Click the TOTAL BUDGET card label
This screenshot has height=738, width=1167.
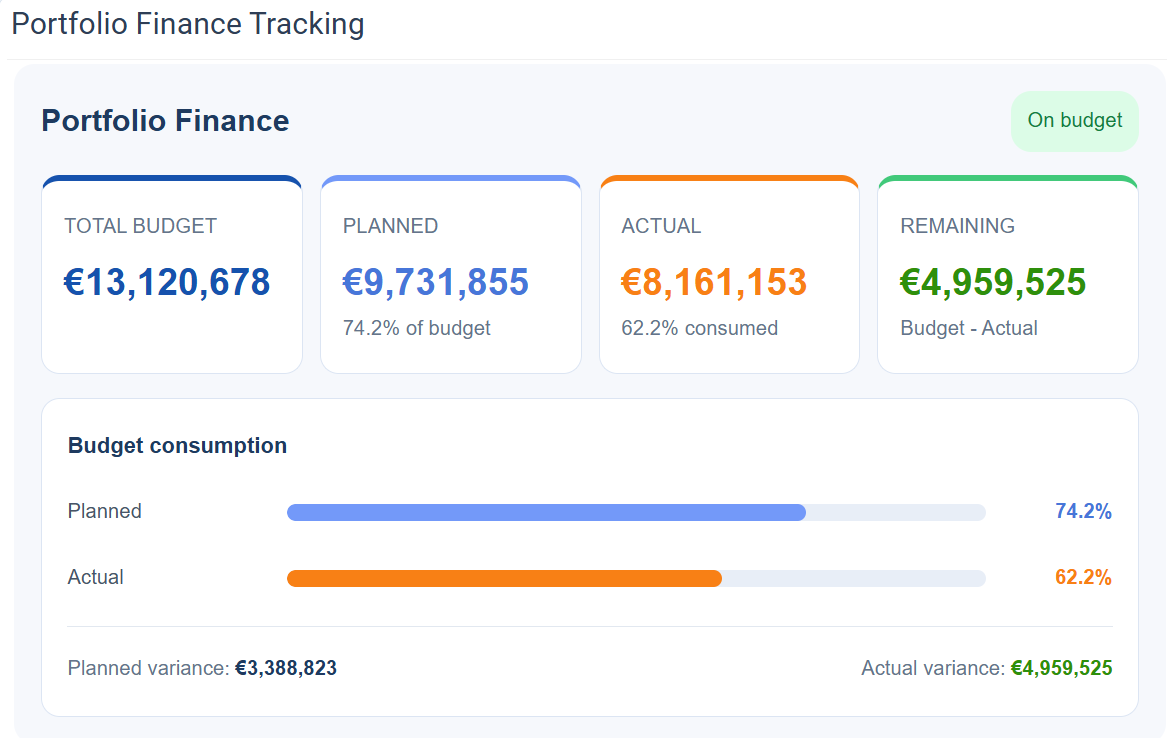tap(141, 226)
